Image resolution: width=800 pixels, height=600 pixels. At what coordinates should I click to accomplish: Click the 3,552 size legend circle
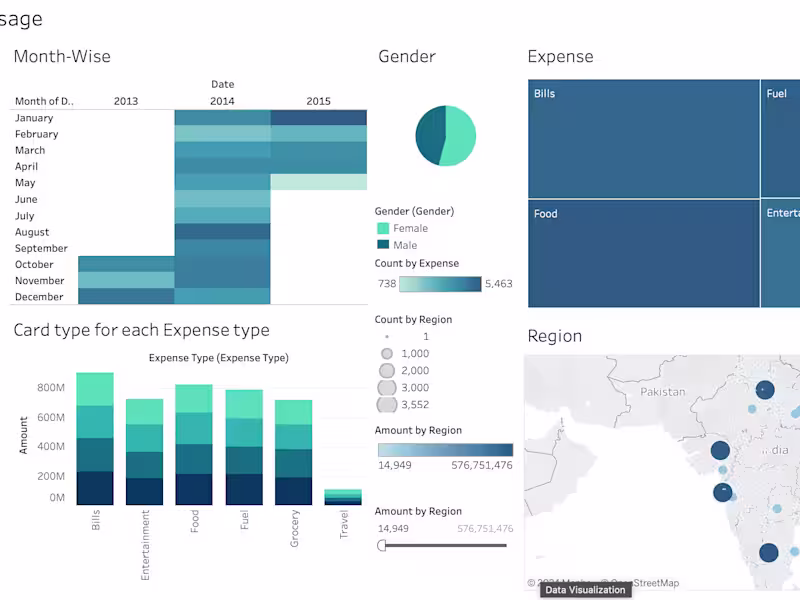click(387, 405)
